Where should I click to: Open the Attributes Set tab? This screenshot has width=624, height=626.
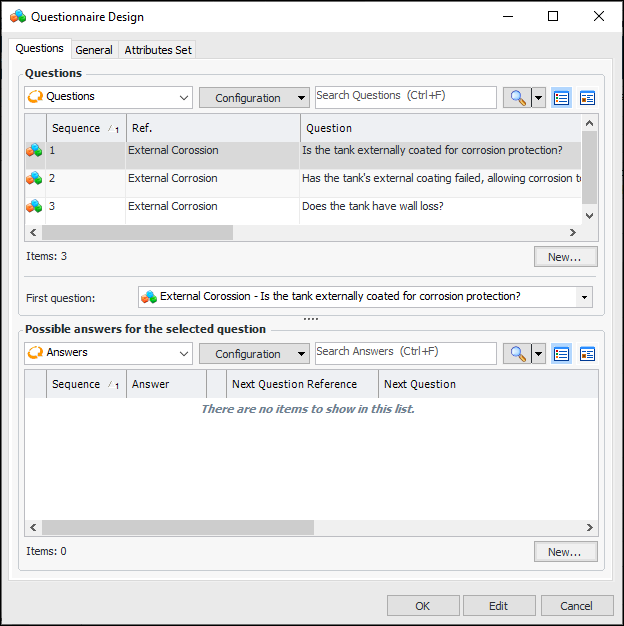[x=158, y=50]
